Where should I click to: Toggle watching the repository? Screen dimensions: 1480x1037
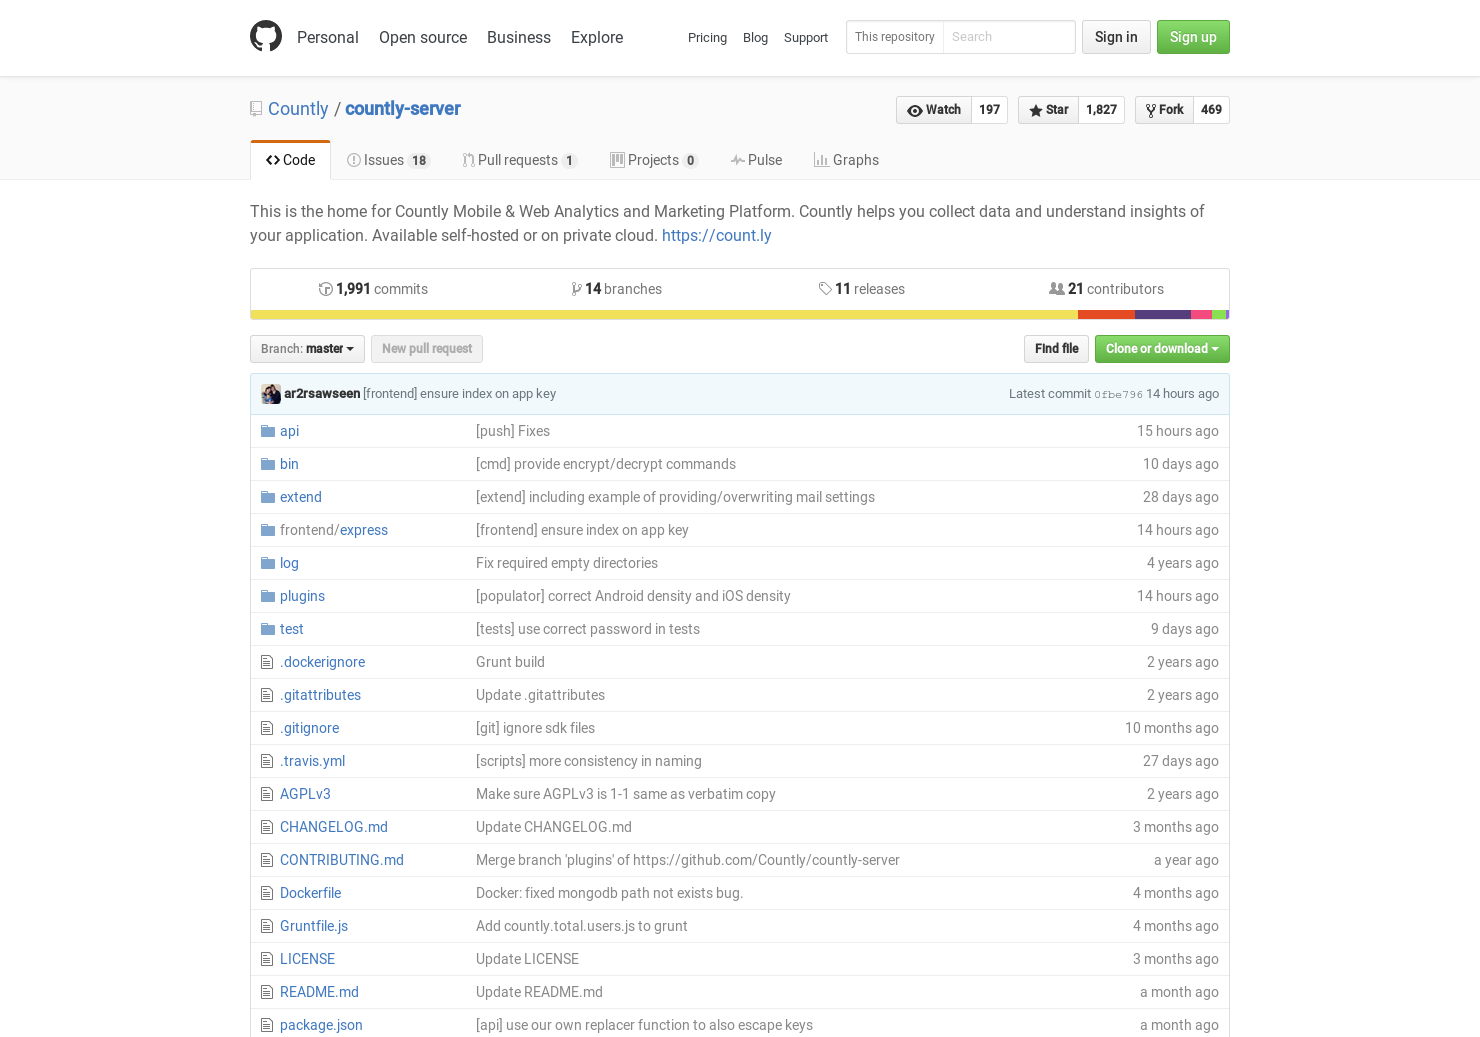(x=933, y=110)
